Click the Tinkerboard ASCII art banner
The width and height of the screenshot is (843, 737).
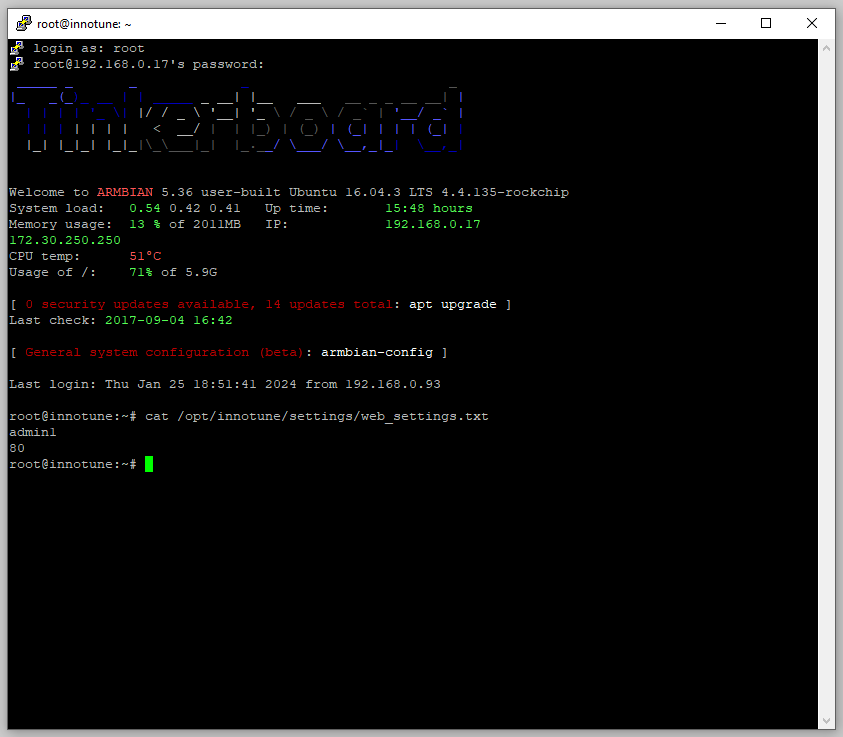pos(237,119)
